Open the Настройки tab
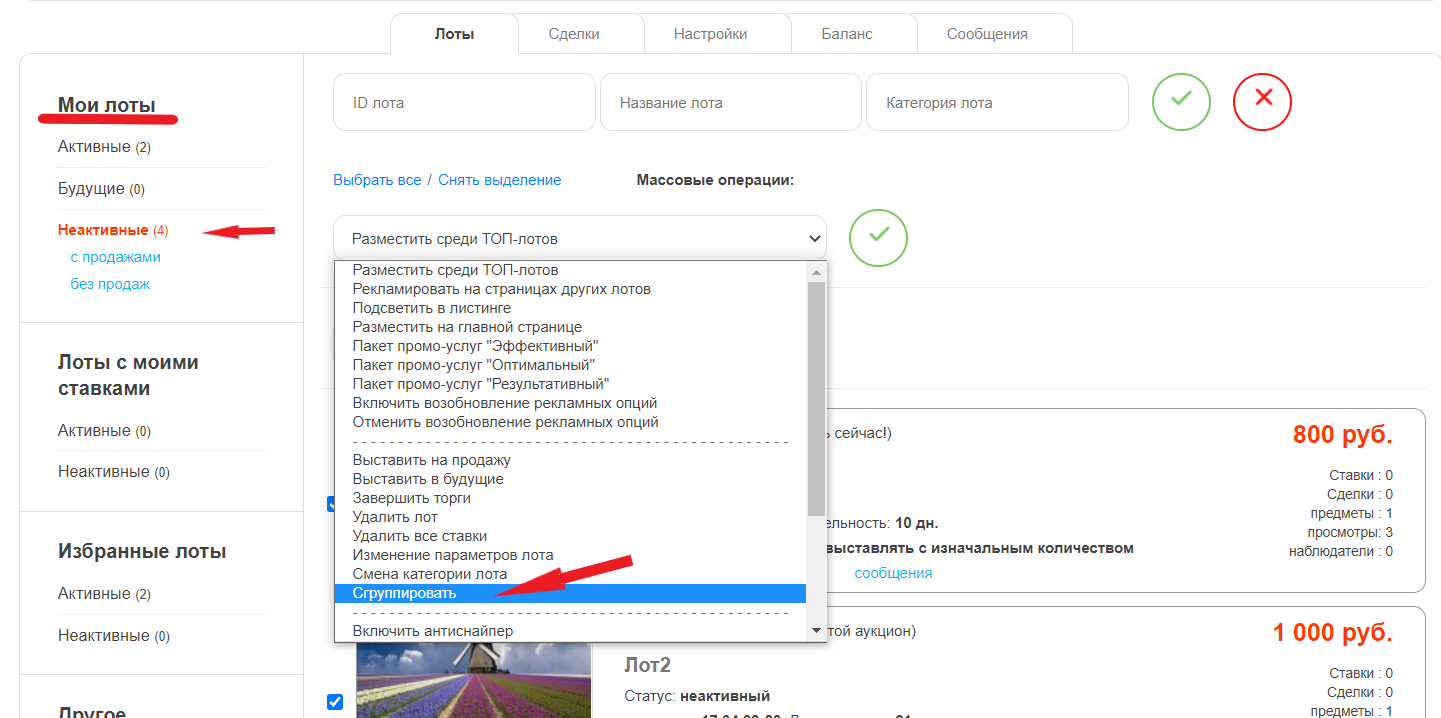The image size is (1441, 718). coord(710,34)
